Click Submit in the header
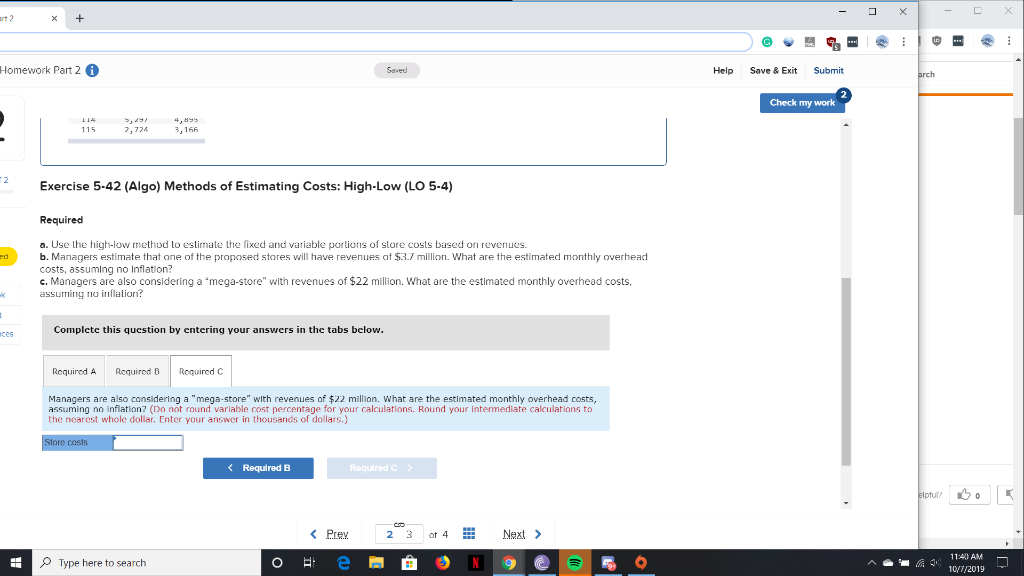This screenshot has width=1024, height=576. (x=828, y=71)
